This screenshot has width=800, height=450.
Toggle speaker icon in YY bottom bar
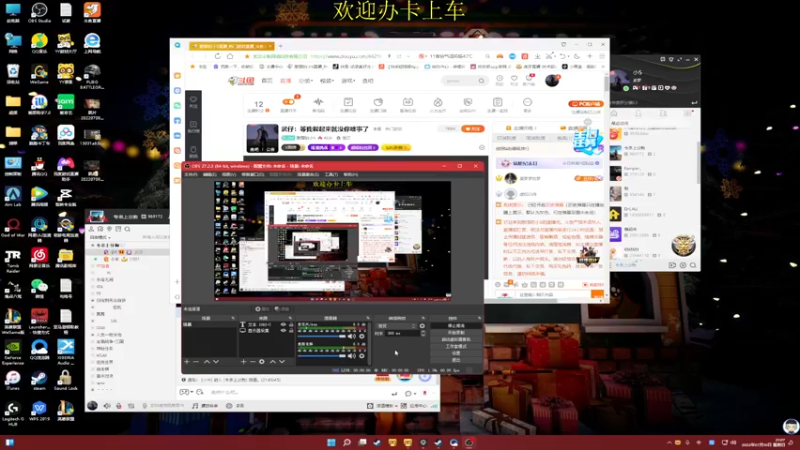pos(107,406)
